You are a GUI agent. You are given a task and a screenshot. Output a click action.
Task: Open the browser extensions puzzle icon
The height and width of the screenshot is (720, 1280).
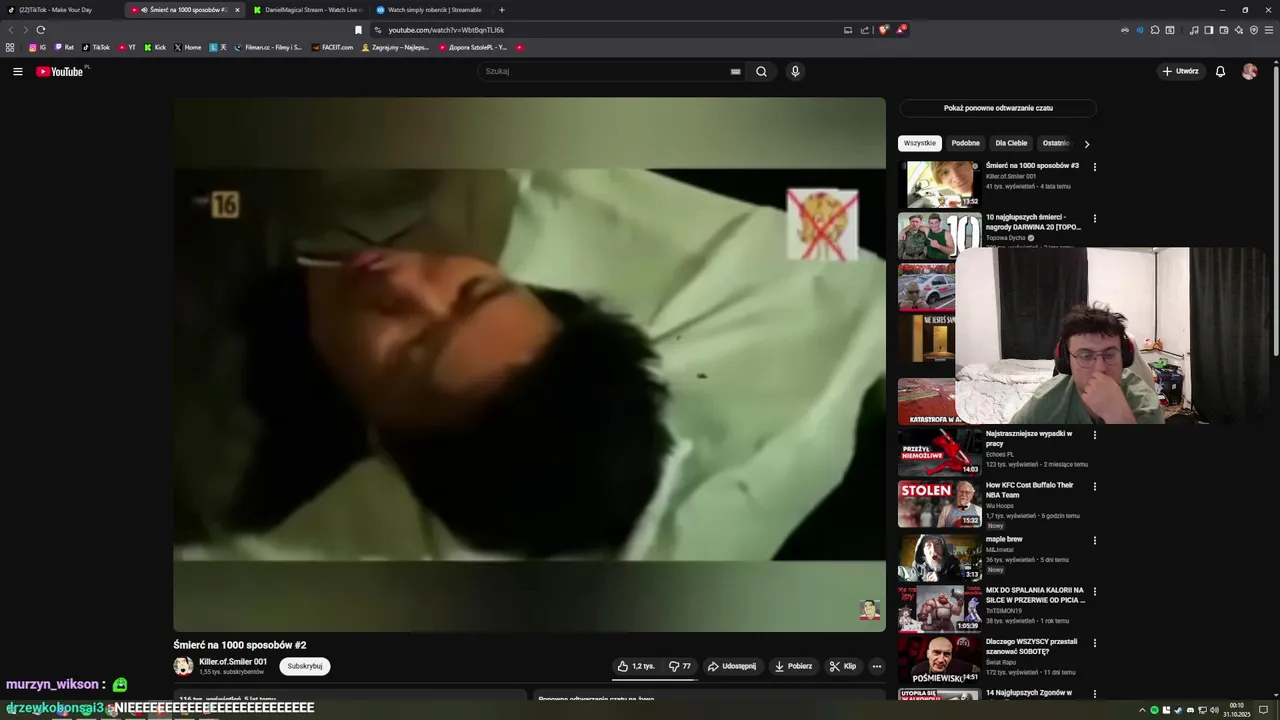(1155, 30)
